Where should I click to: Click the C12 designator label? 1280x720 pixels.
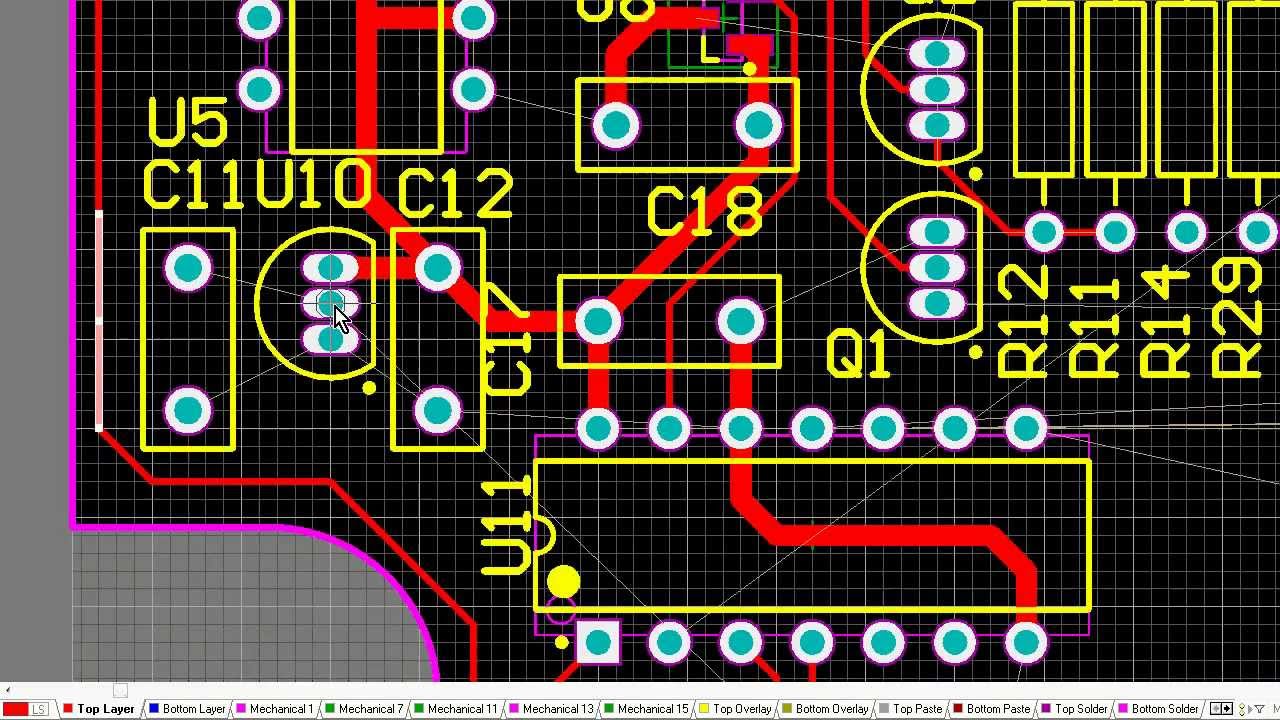coord(455,194)
